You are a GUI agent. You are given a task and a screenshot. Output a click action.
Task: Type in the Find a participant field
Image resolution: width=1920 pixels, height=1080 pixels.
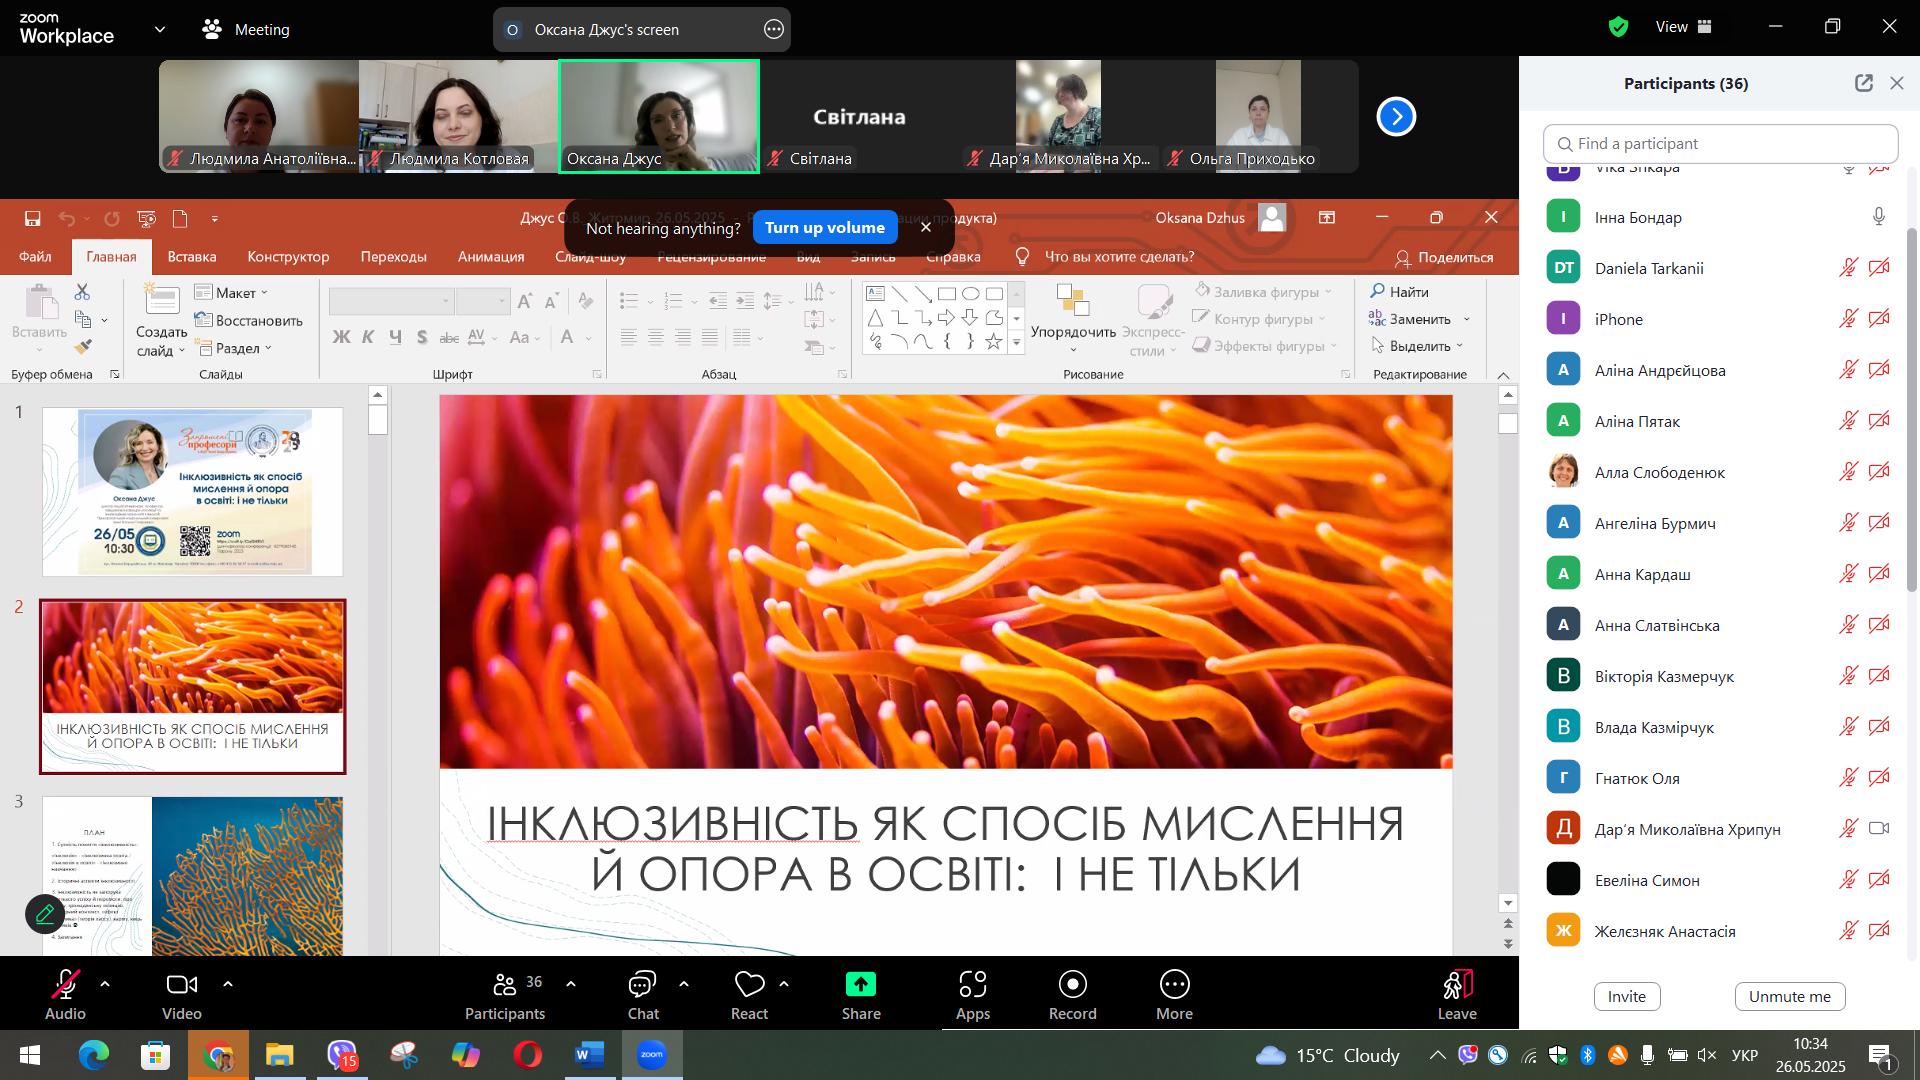pyautogui.click(x=1720, y=144)
